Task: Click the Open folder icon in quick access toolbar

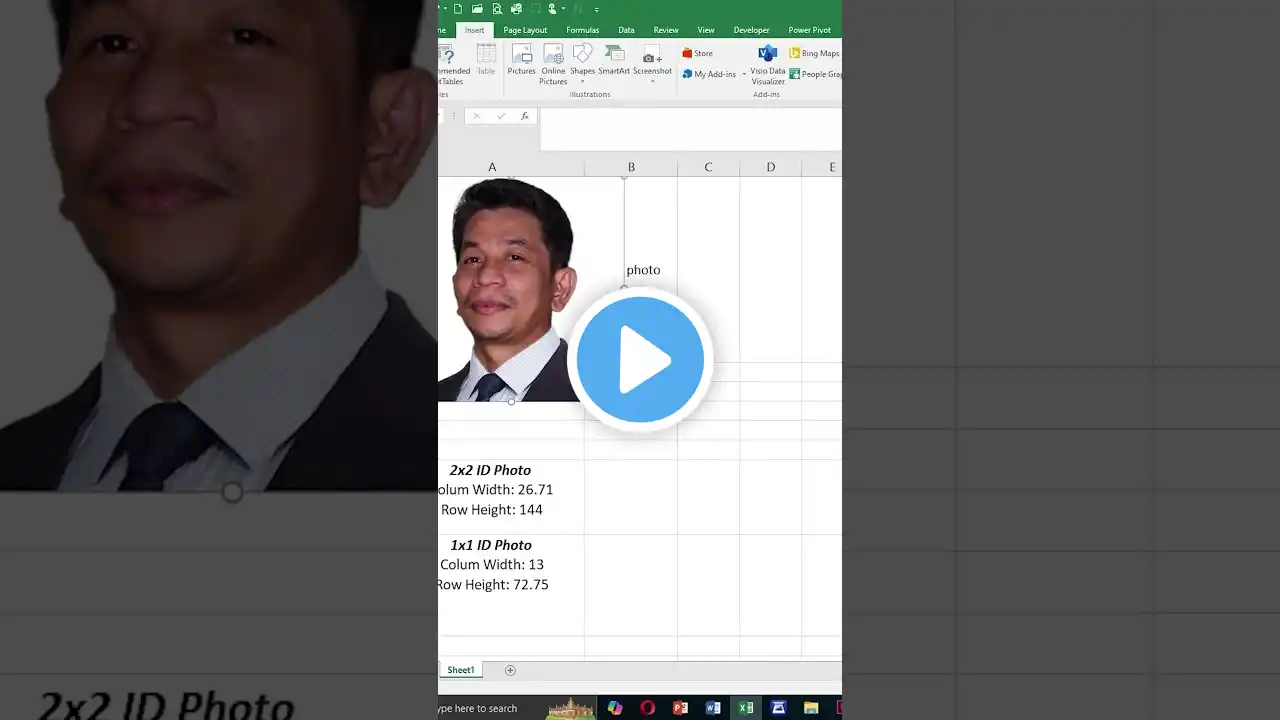Action: coord(478,9)
